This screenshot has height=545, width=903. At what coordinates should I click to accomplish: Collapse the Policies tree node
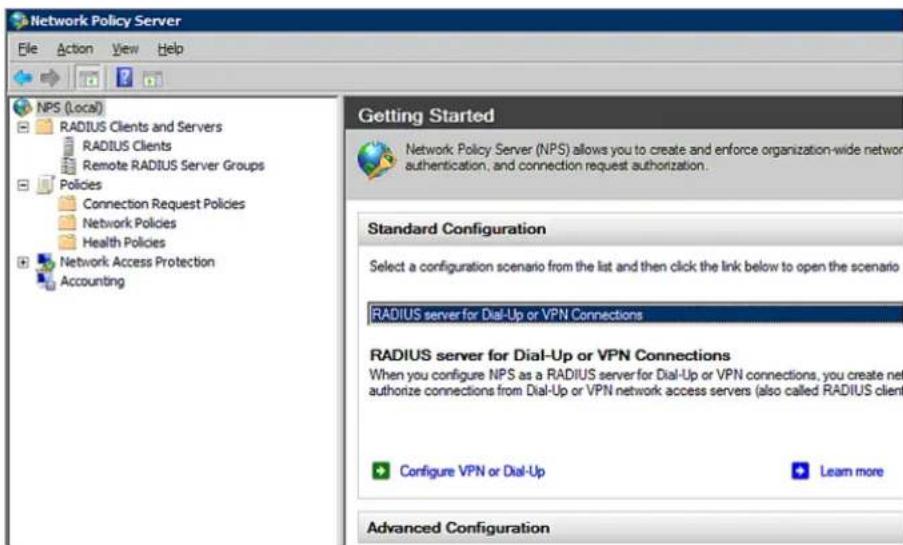click(x=22, y=185)
